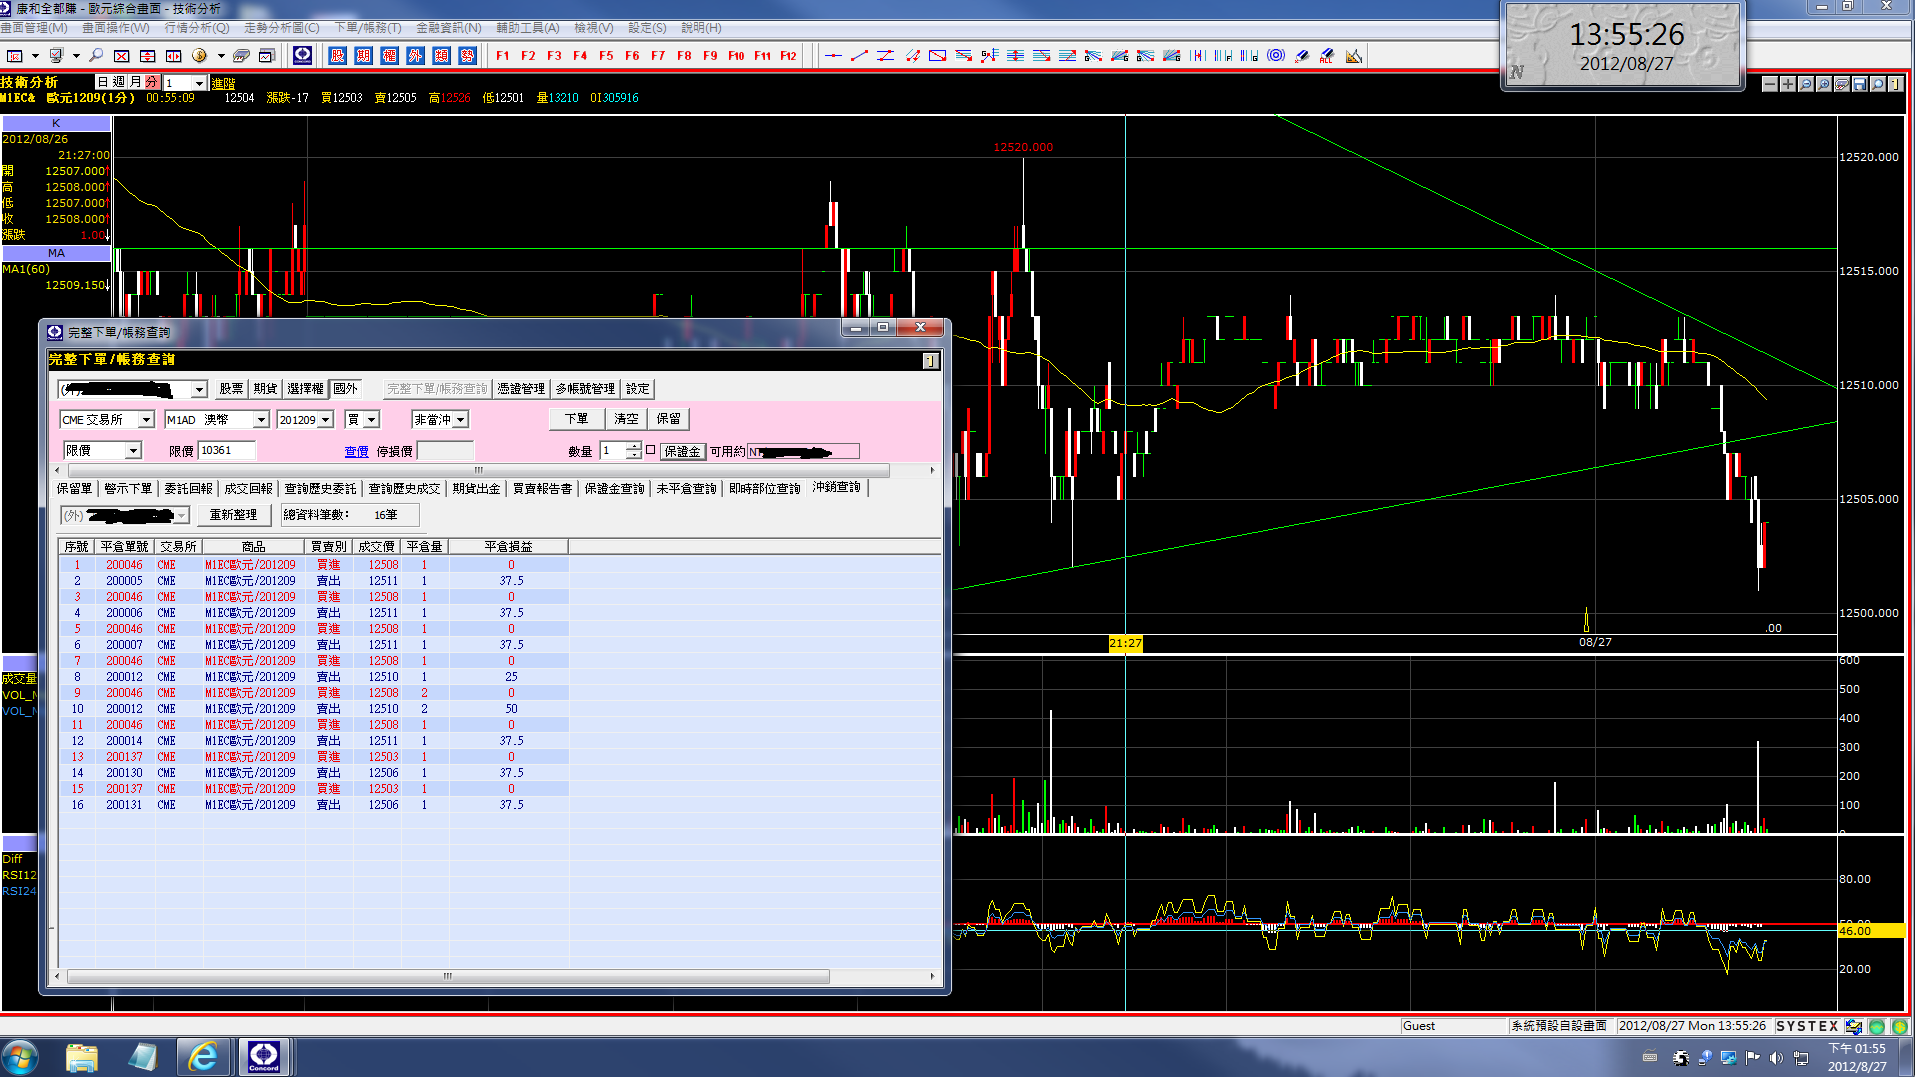Viewport: 1915px width, 1081px height.
Task: Select the 國外 order type toggle
Action: 345,389
